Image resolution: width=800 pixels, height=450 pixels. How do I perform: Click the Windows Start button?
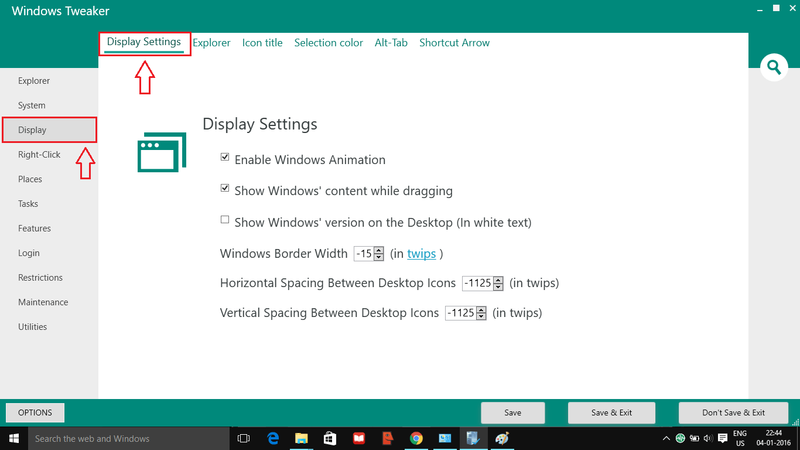tap(14, 438)
